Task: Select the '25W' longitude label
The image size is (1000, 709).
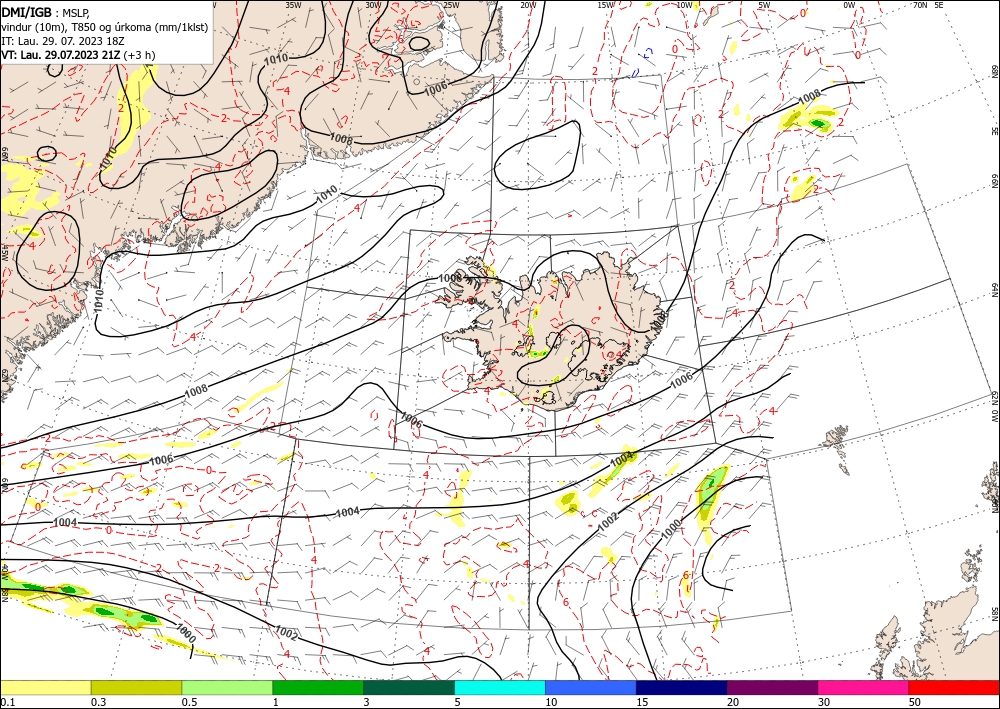Action: pos(451,4)
